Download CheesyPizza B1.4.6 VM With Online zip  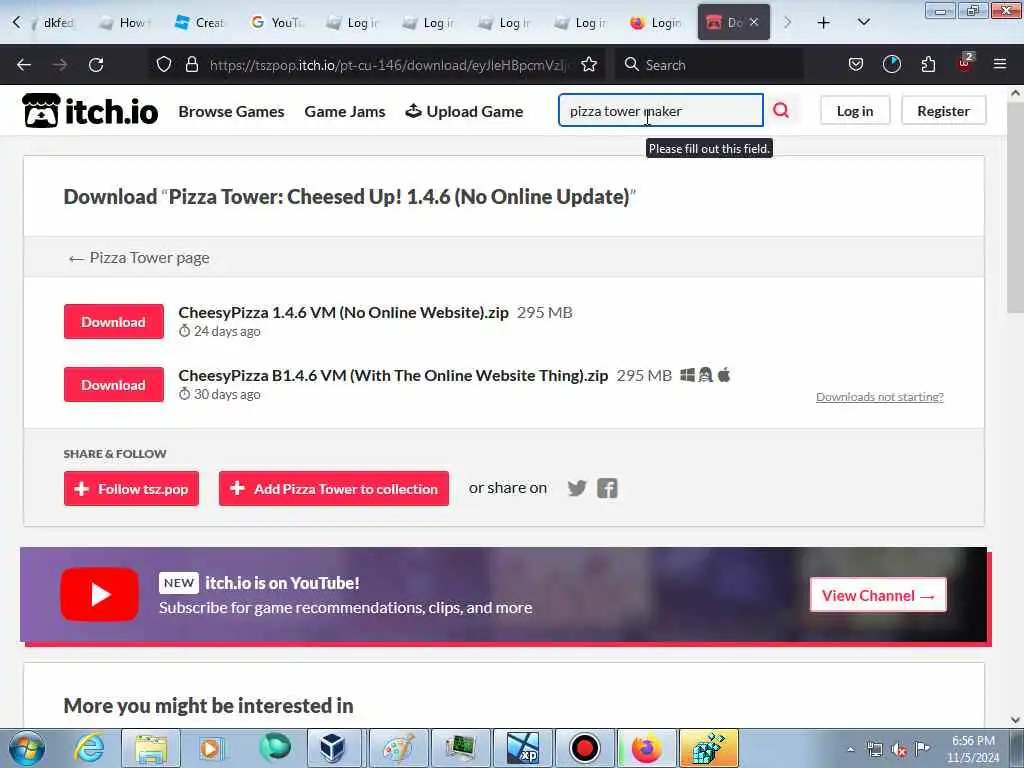click(114, 385)
